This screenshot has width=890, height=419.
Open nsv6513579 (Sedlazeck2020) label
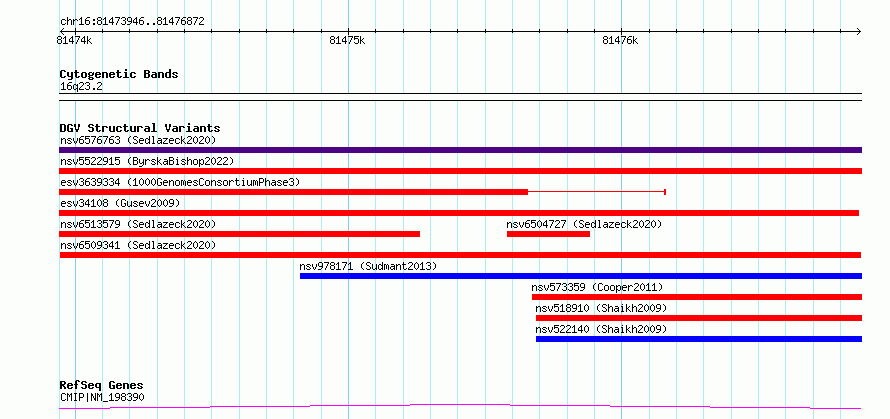138,224
